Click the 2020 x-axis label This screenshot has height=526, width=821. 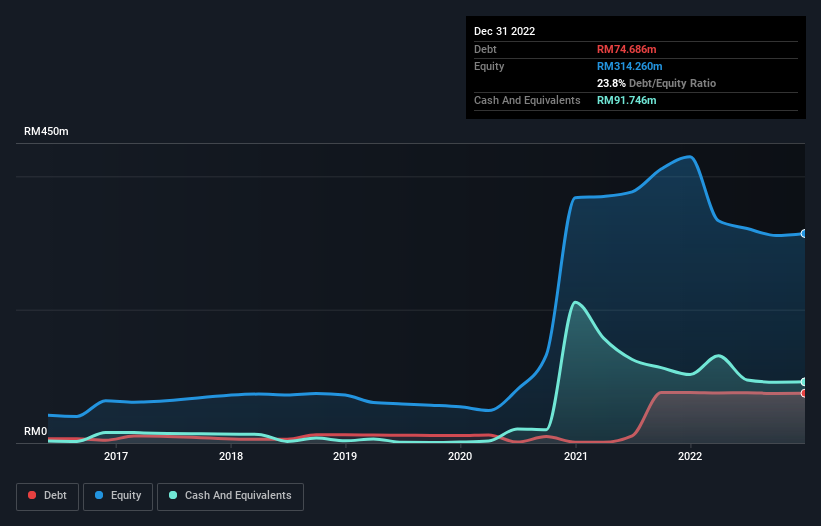pos(460,456)
